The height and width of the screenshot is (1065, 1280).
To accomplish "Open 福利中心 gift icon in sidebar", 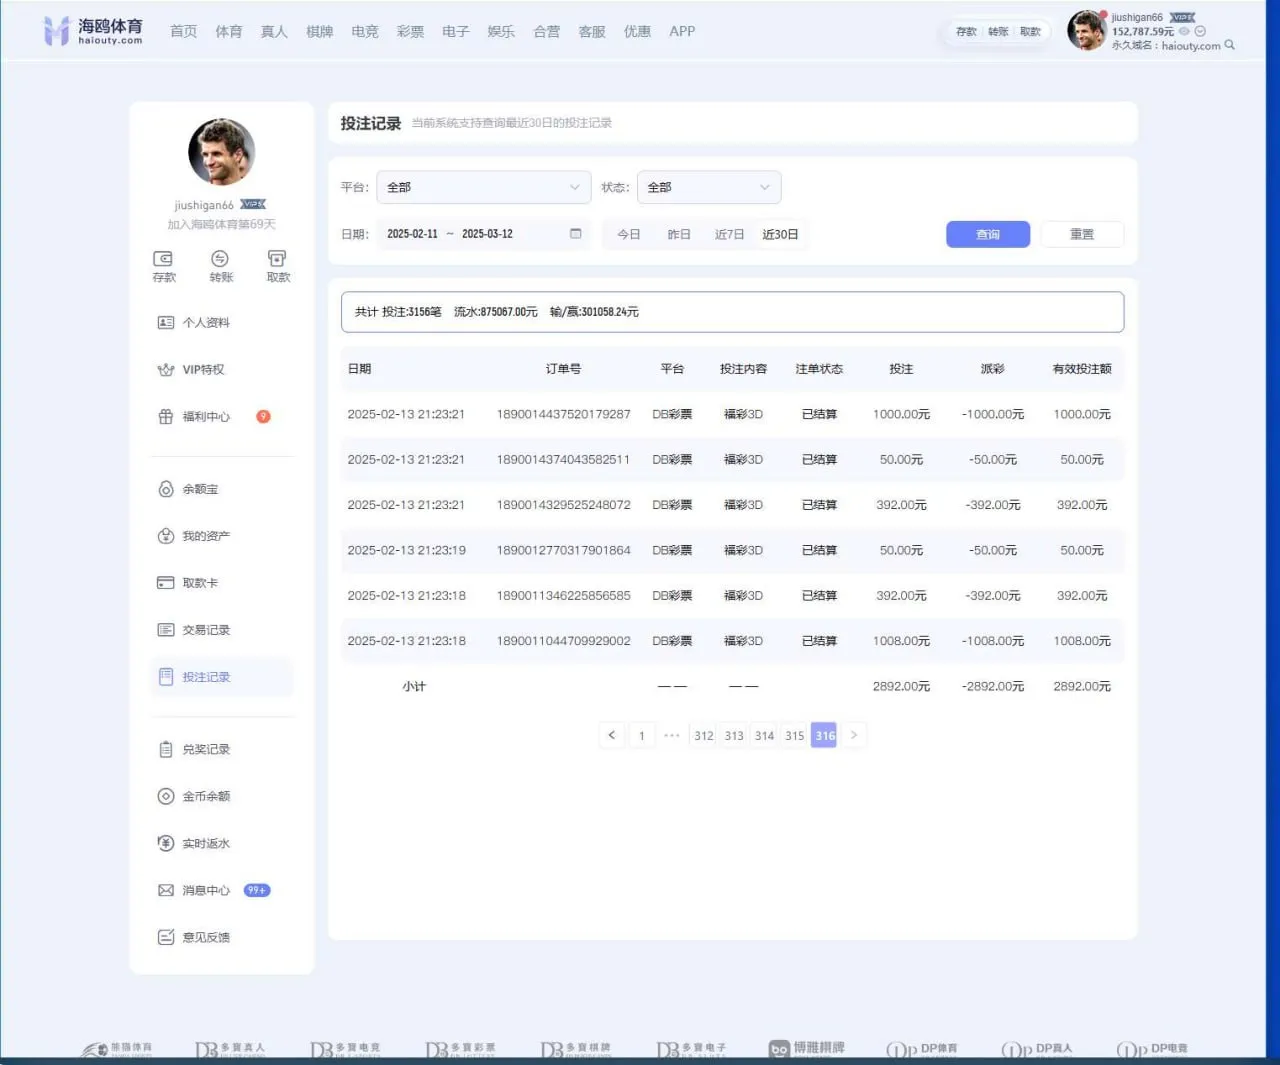I will [x=166, y=417].
